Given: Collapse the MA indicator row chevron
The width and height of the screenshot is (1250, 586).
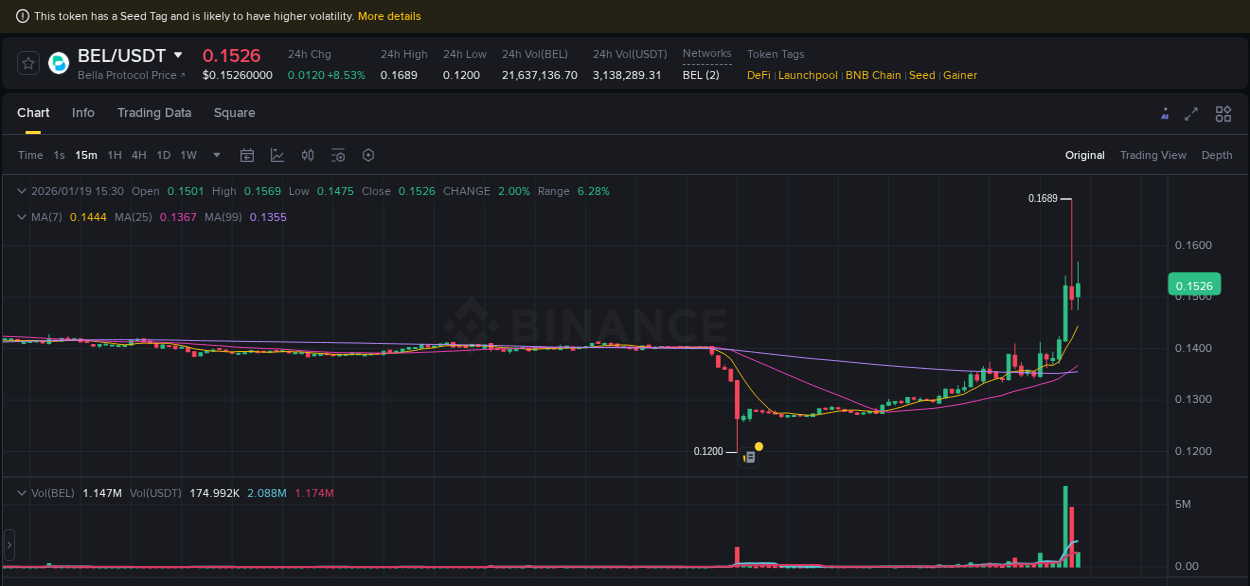Looking at the screenshot, I should click(x=20, y=217).
